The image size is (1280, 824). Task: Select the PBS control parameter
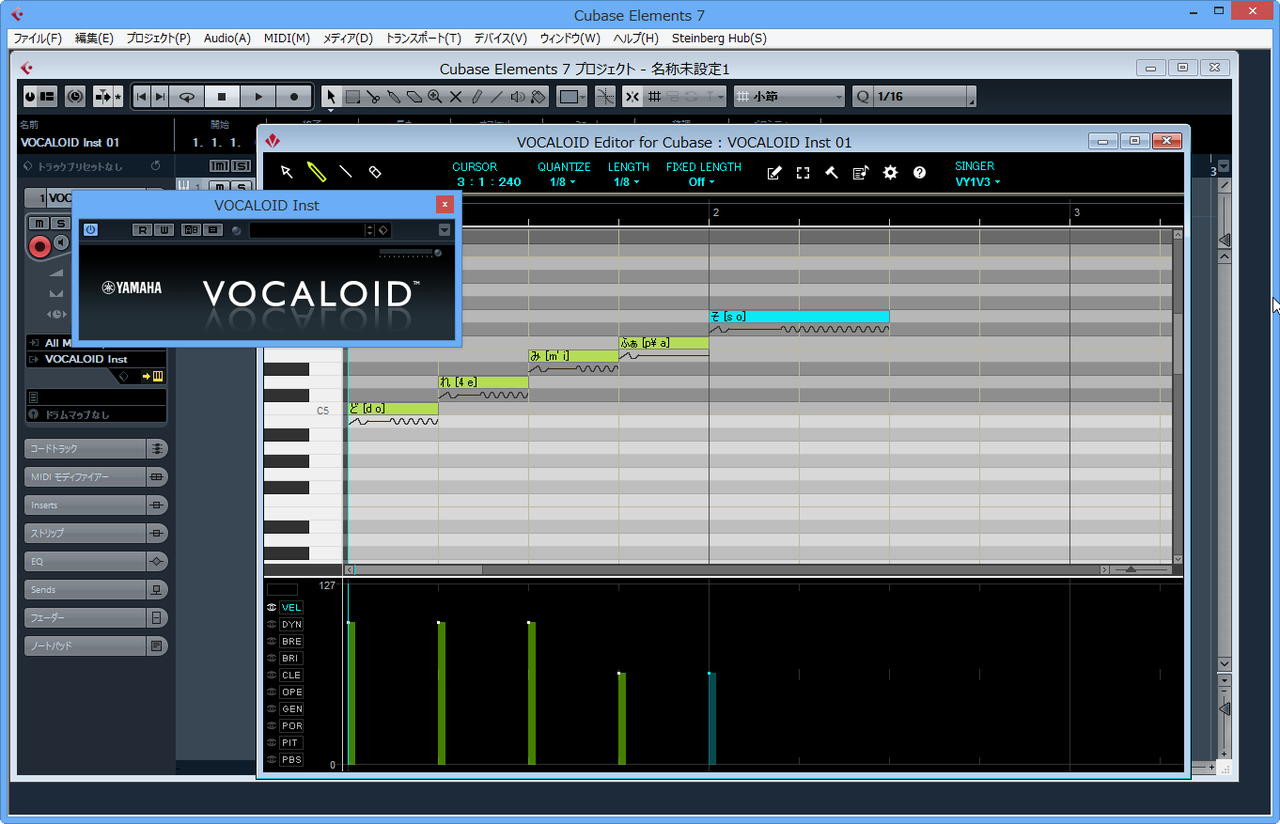tap(291, 760)
